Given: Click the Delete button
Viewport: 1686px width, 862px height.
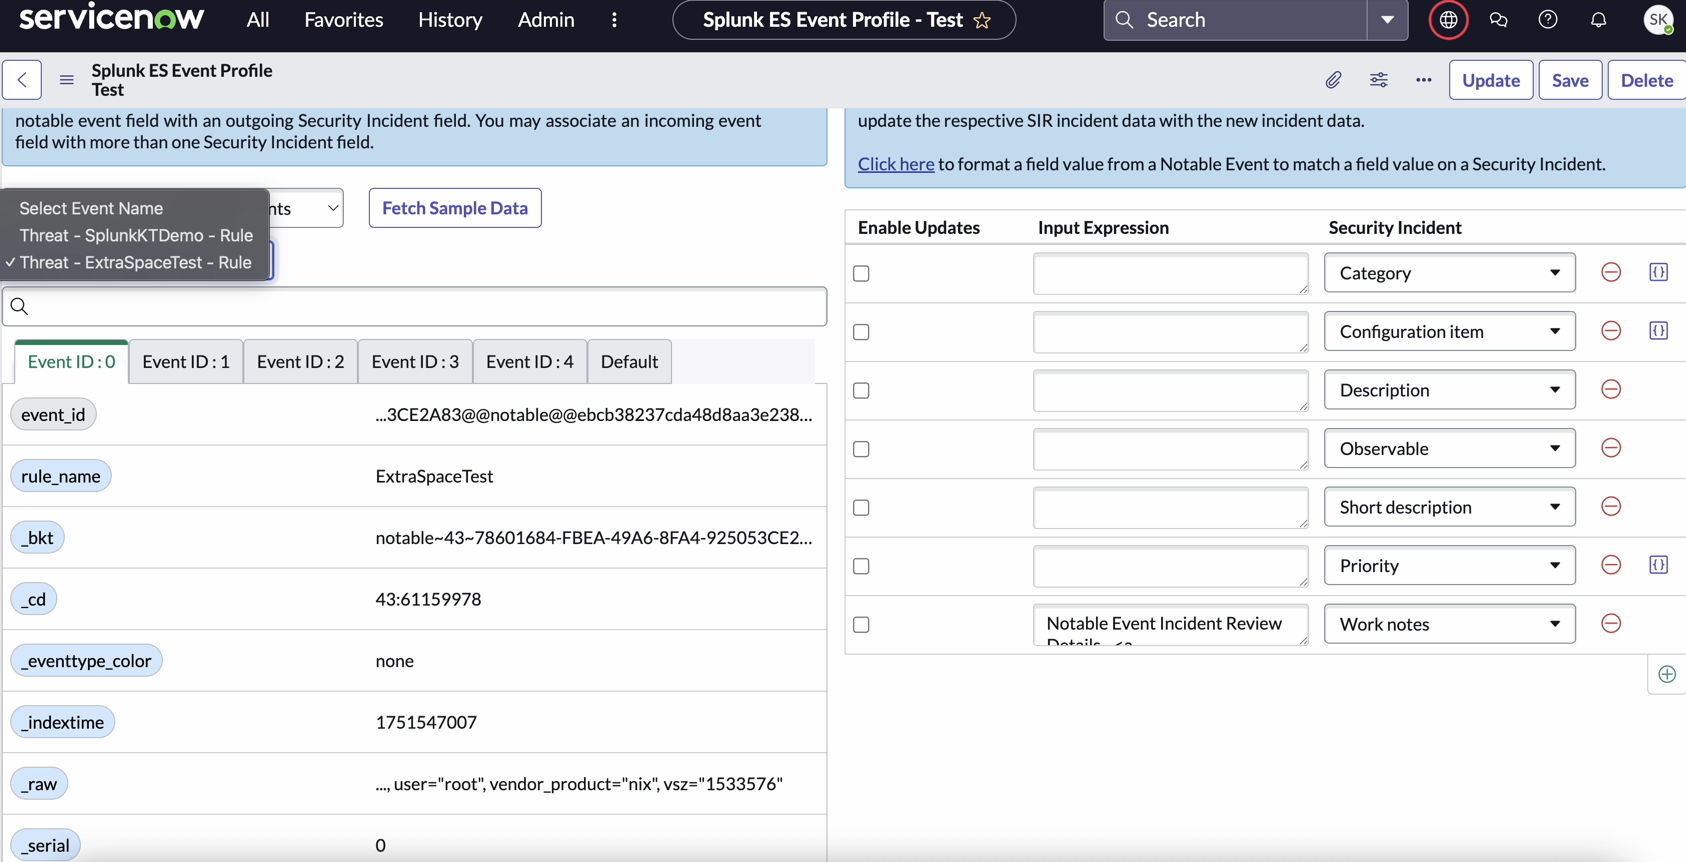Looking at the screenshot, I should [1647, 80].
